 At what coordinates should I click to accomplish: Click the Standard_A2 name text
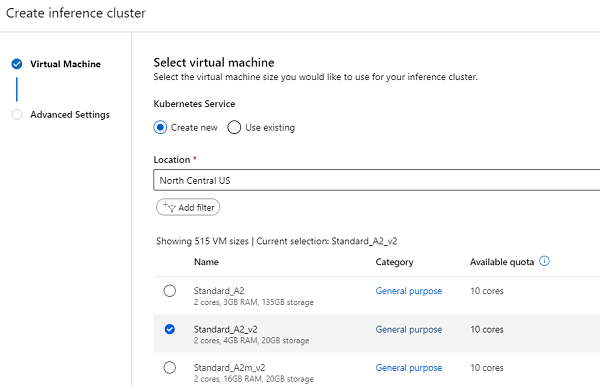(219, 291)
